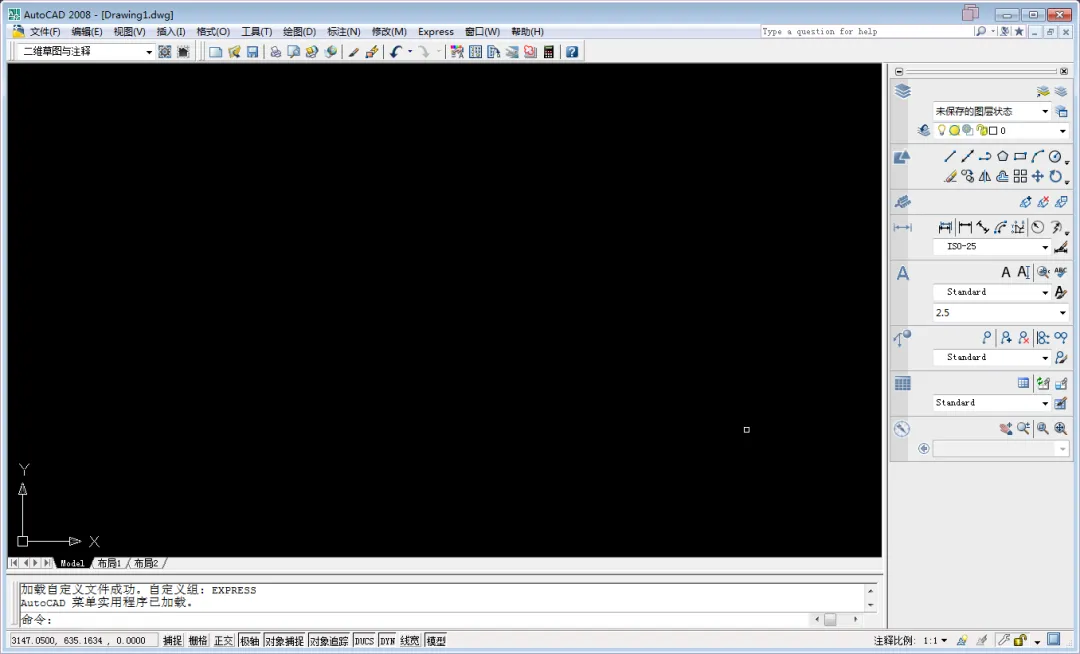
Task: Toggle 对象追踪 object tracking
Action: (x=329, y=641)
